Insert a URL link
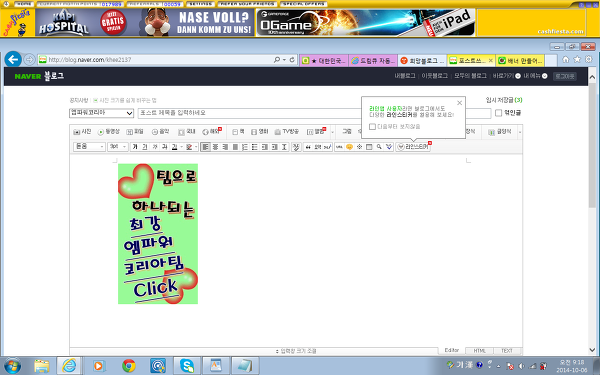The image size is (600, 375). 339,147
